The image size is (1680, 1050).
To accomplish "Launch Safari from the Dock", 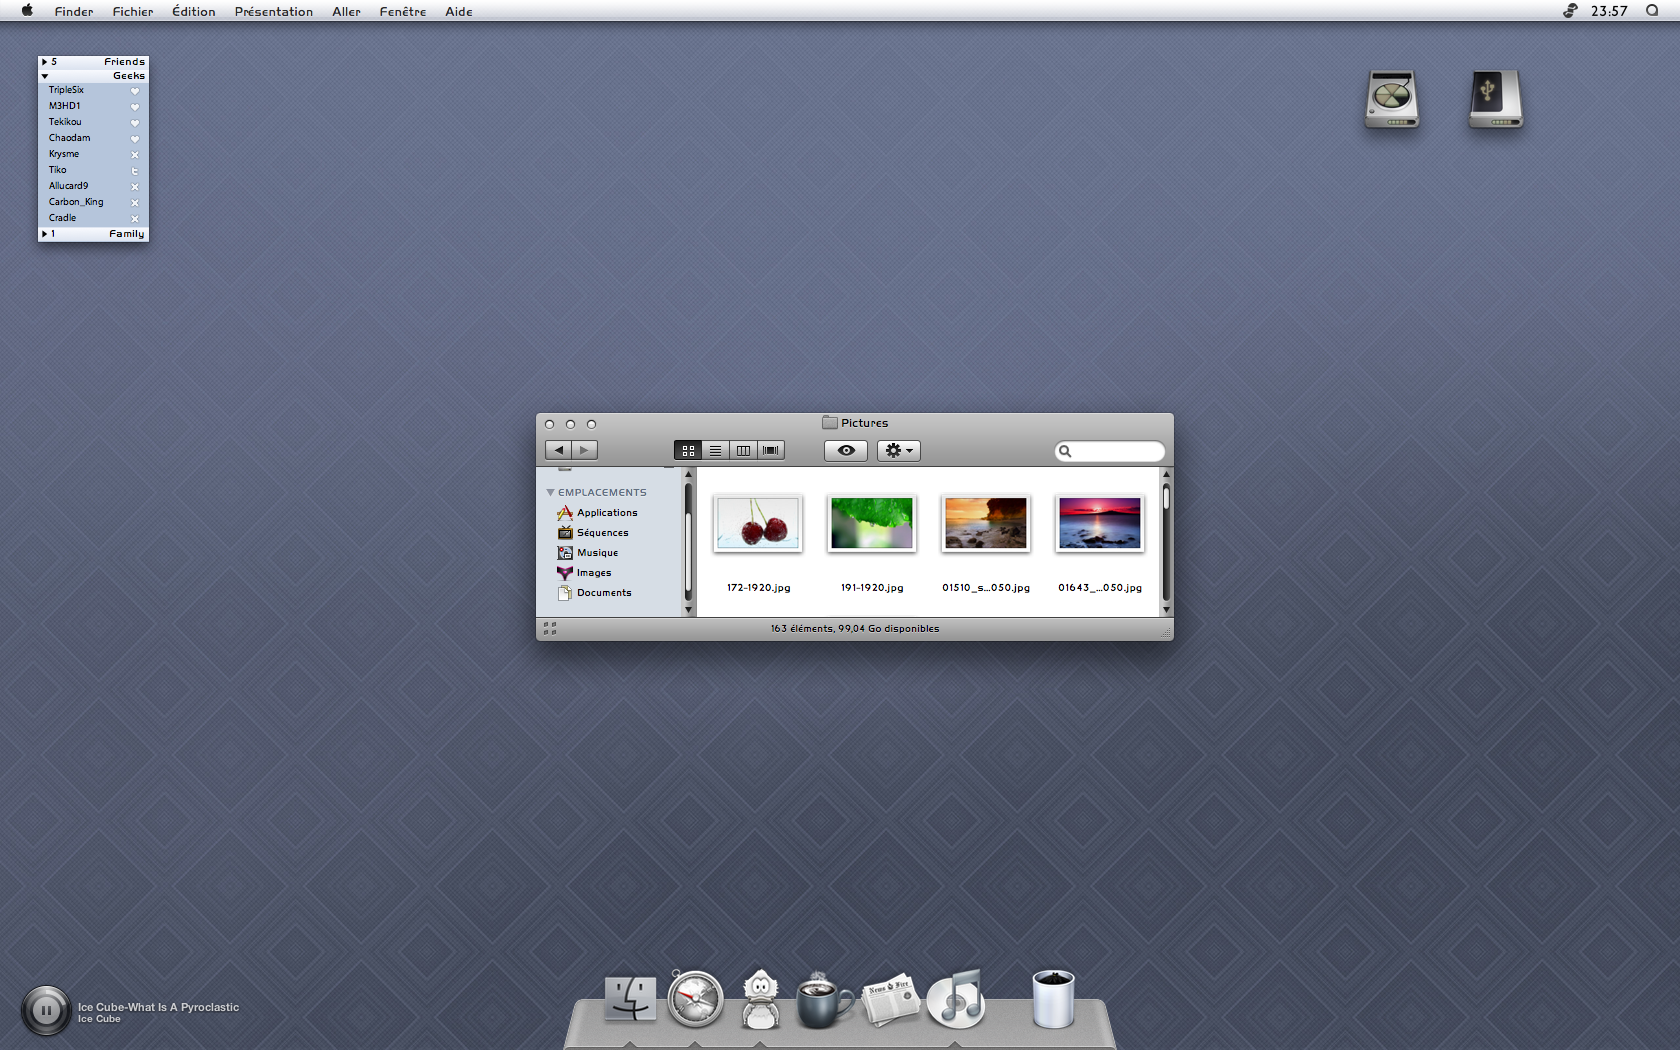I will point(696,999).
